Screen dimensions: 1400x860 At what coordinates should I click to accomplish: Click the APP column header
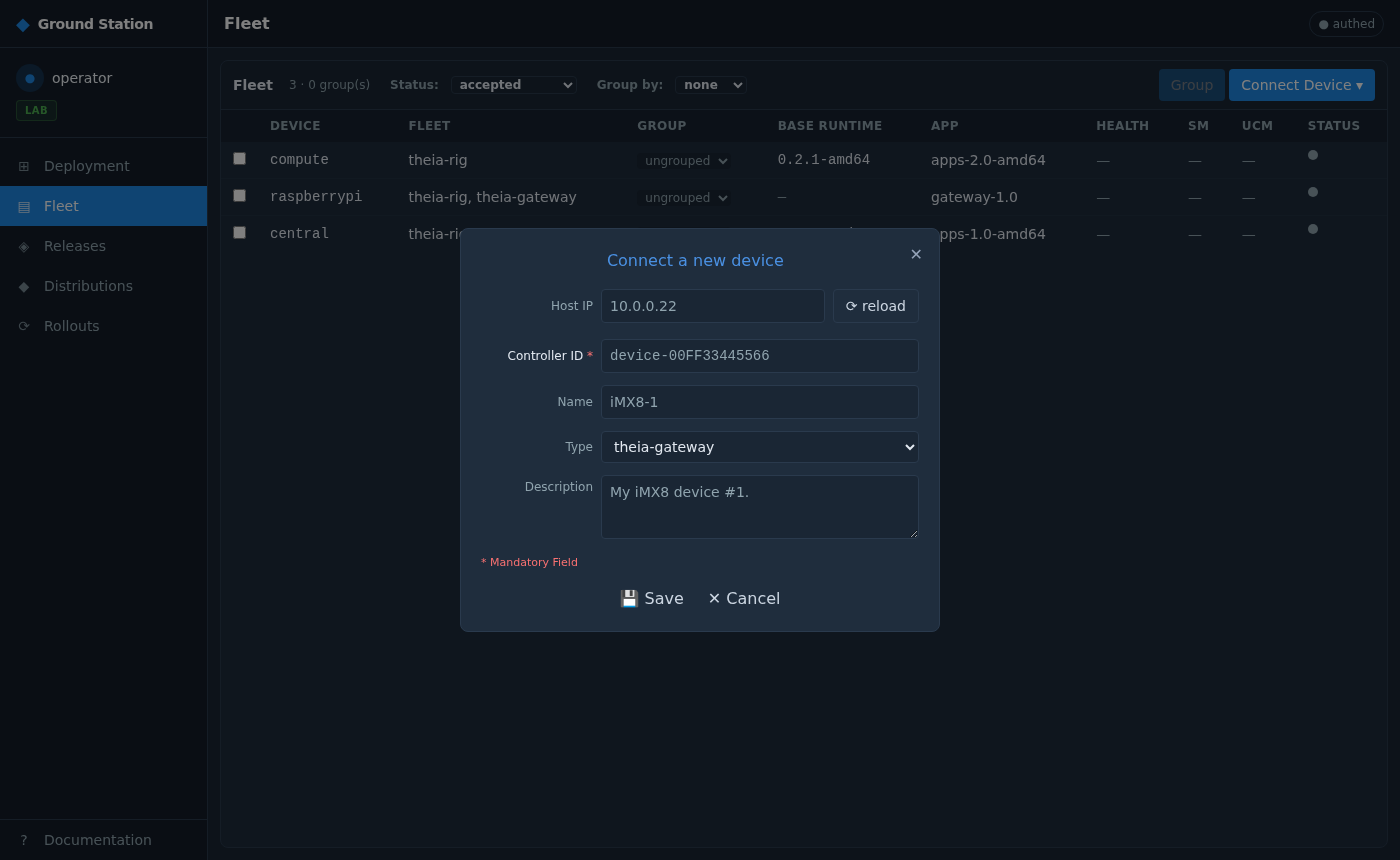pos(945,126)
